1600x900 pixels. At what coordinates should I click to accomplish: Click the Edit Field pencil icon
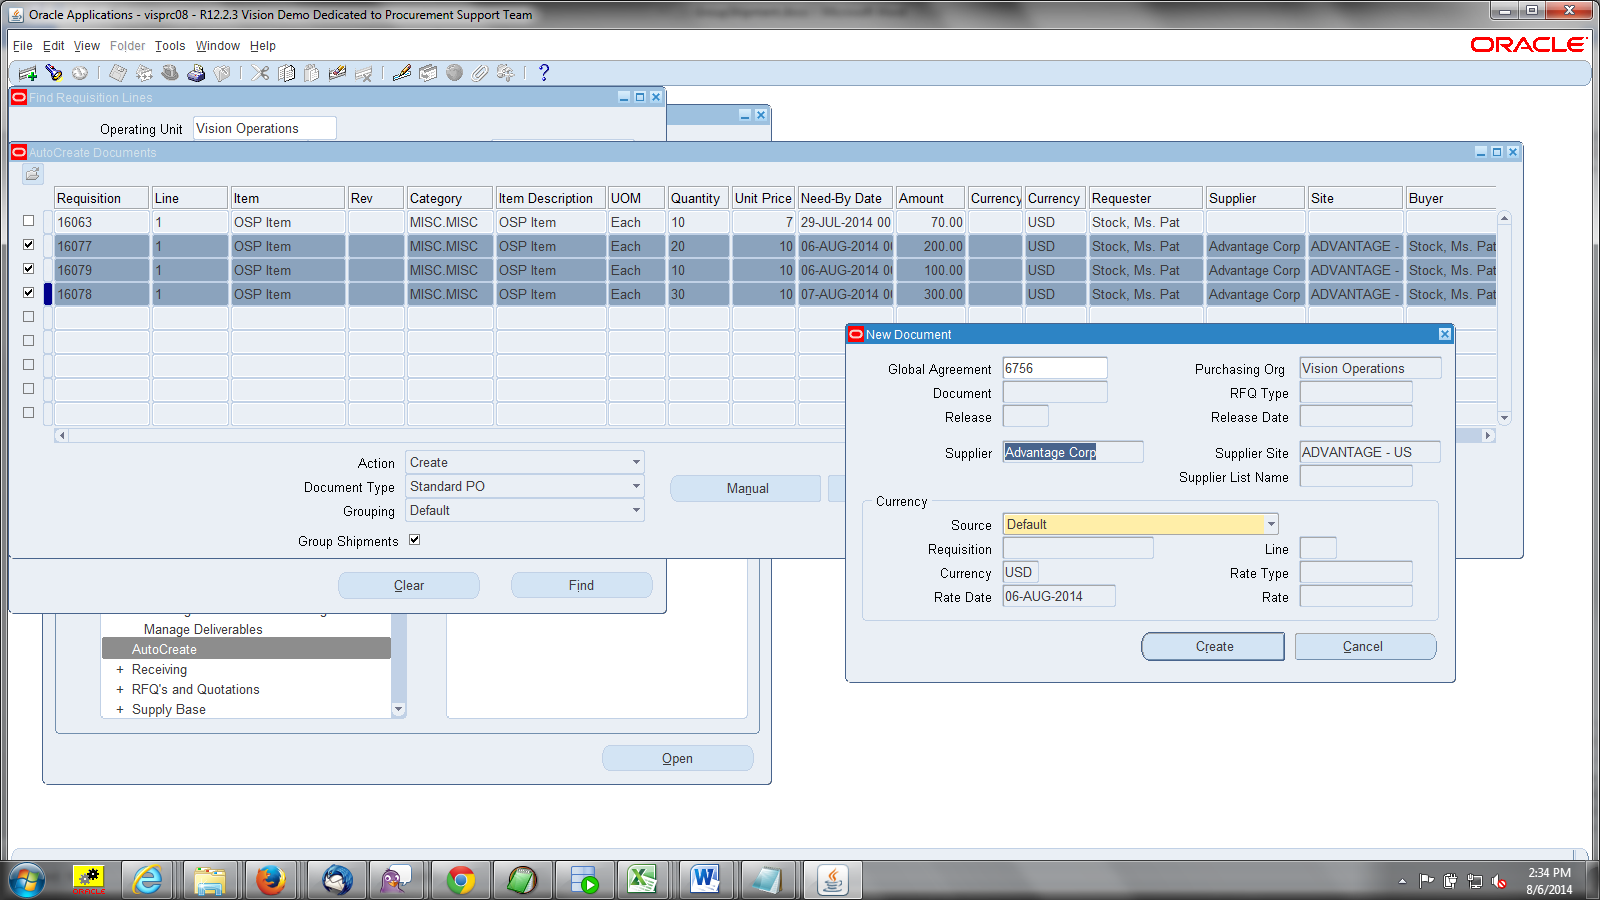[402, 73]
